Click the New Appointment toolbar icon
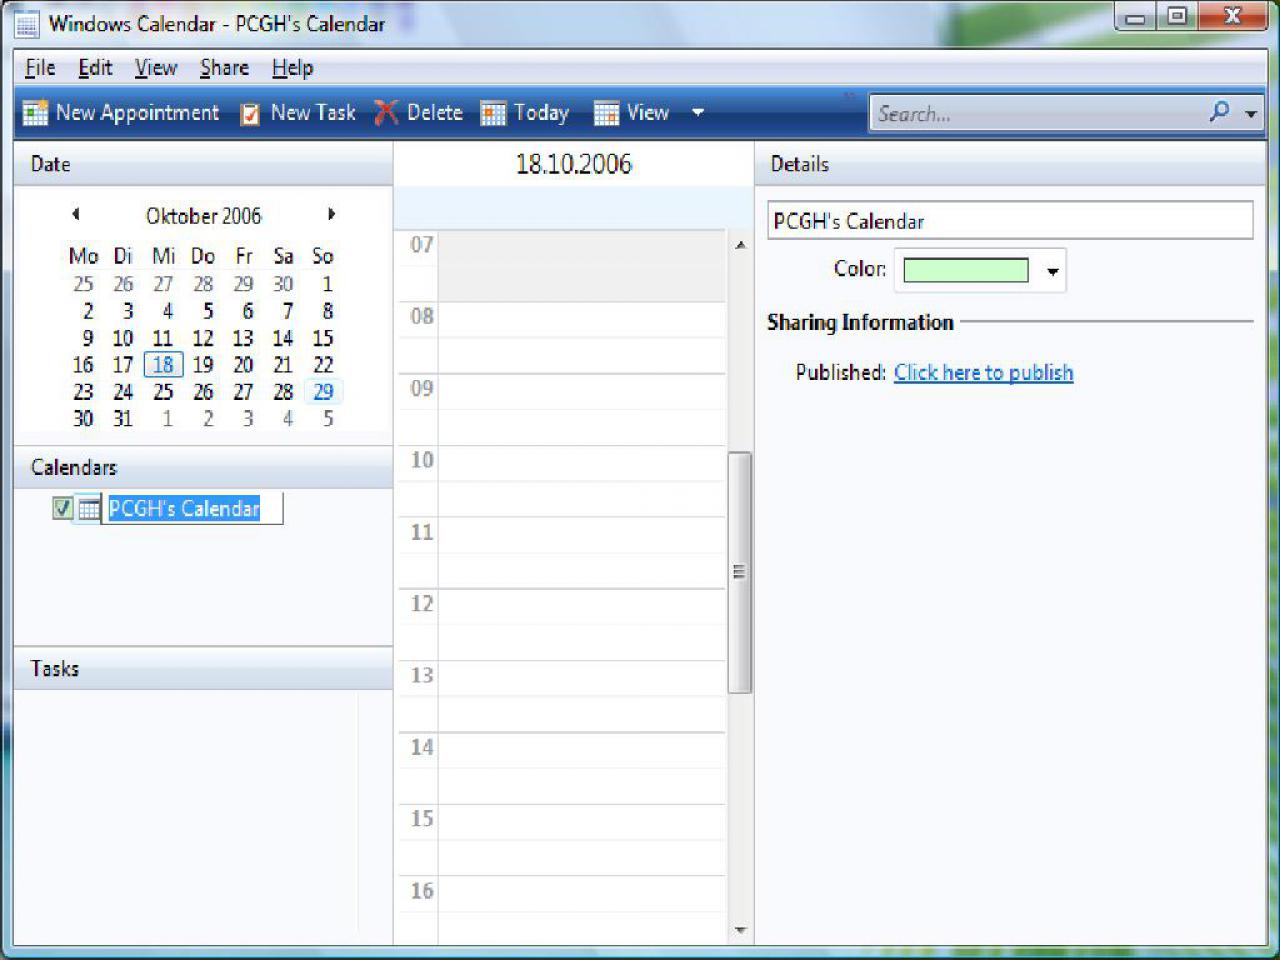This screenshot has width=1280, height=960. (35, 113)
